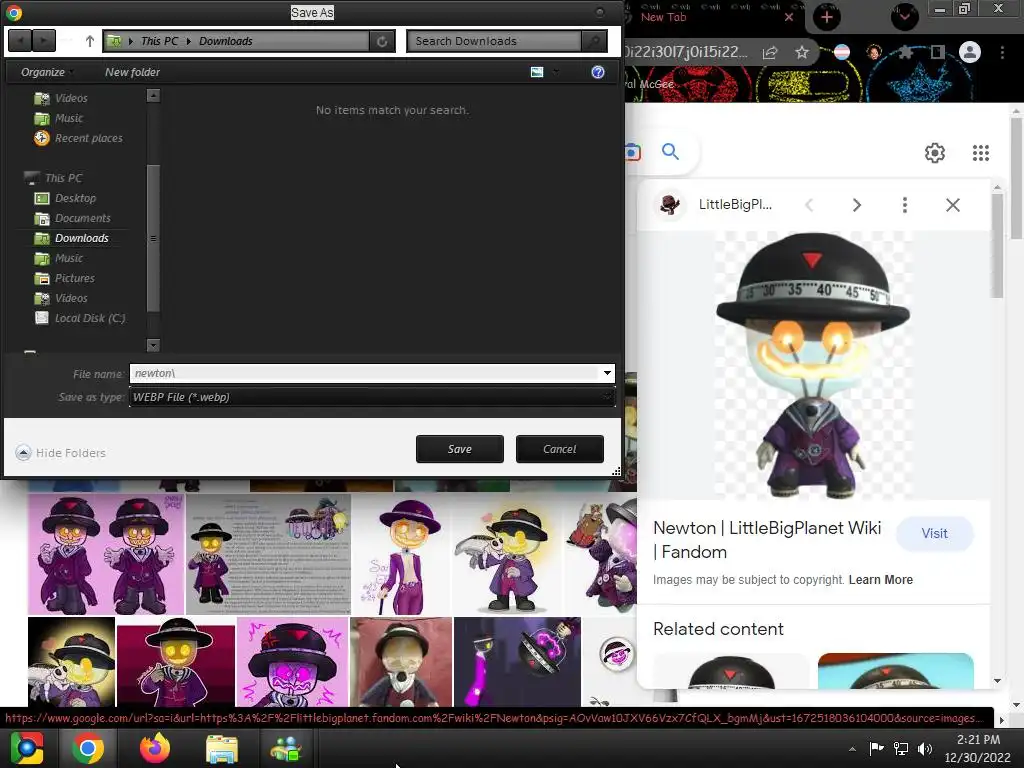Open the image preview three-dot options

(904, 205)
